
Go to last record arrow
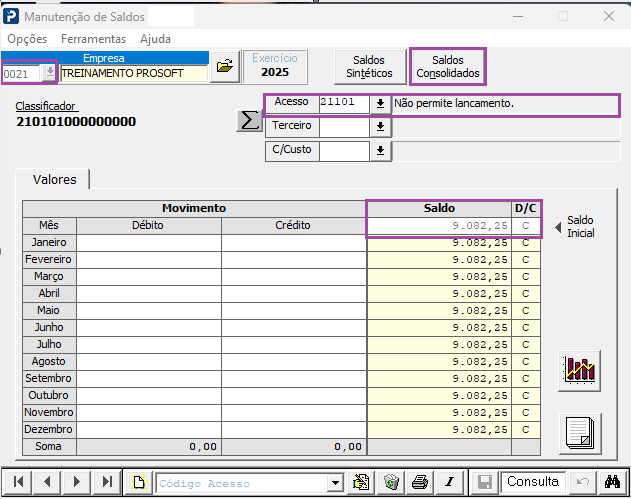(x=107, y=482)
